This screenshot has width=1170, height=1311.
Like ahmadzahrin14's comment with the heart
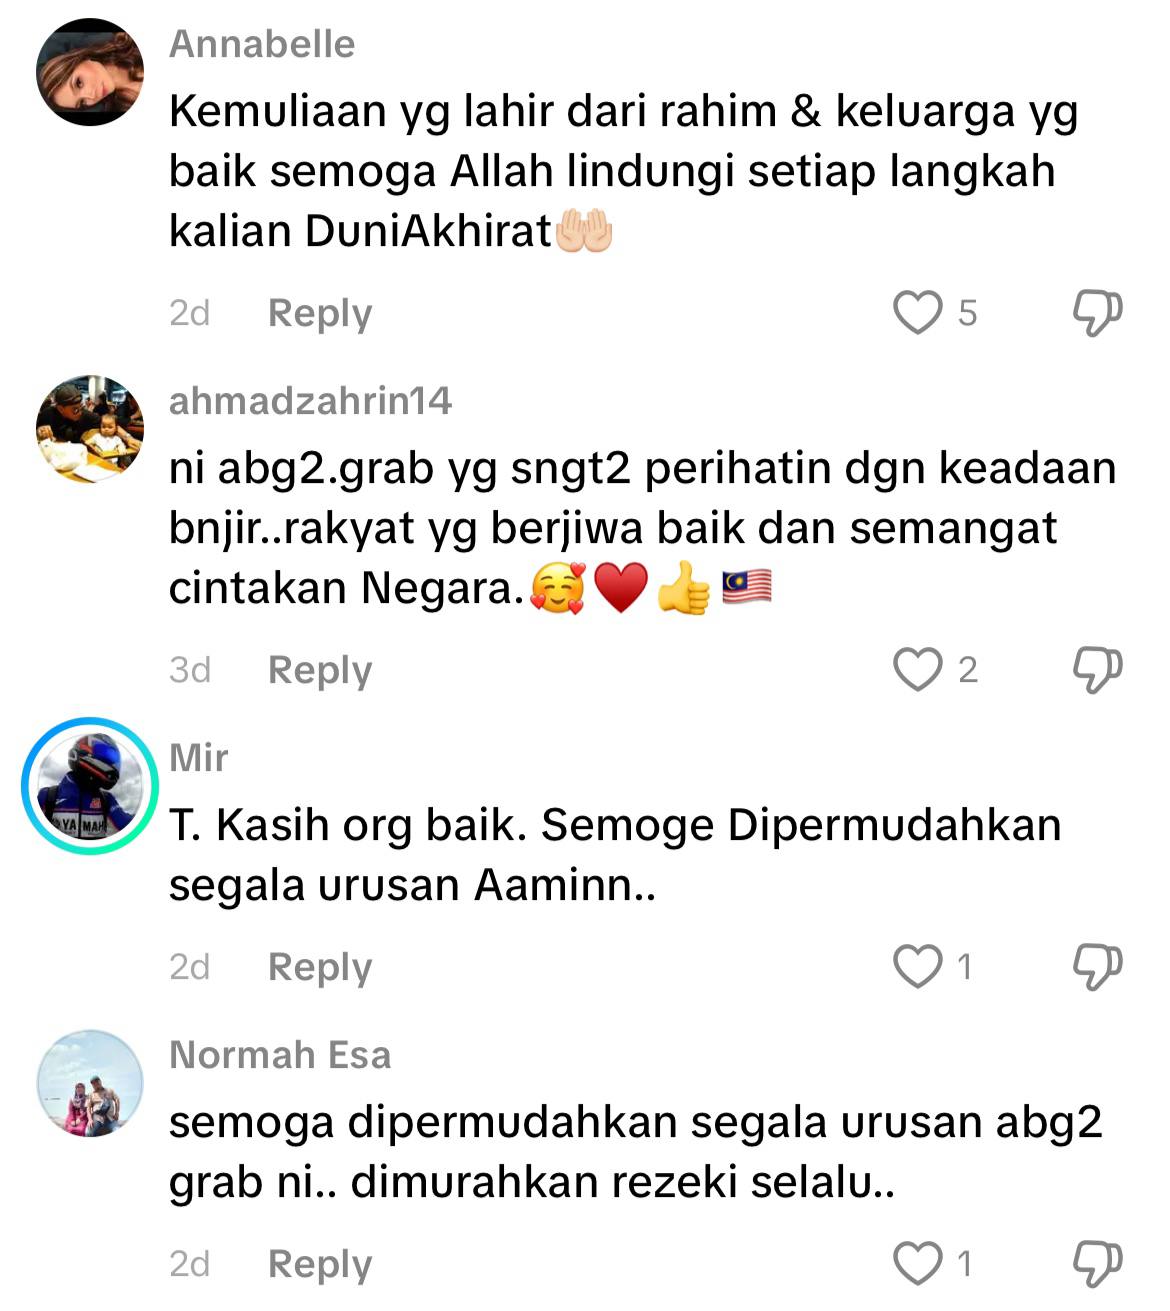[x=917, y=670]
